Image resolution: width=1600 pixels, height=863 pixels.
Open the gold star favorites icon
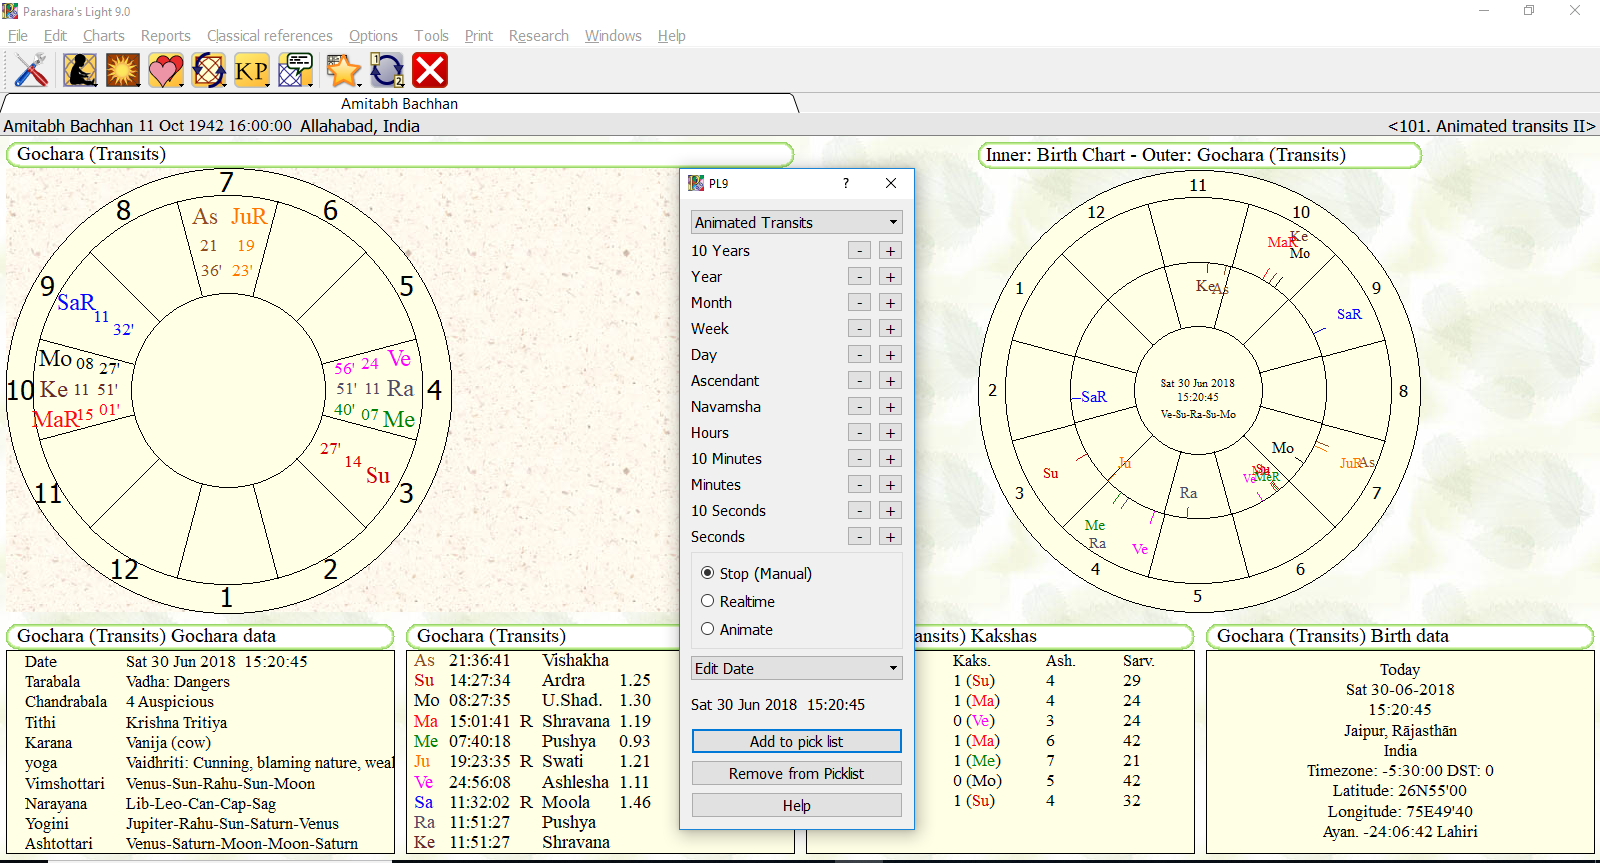point(343,70)
